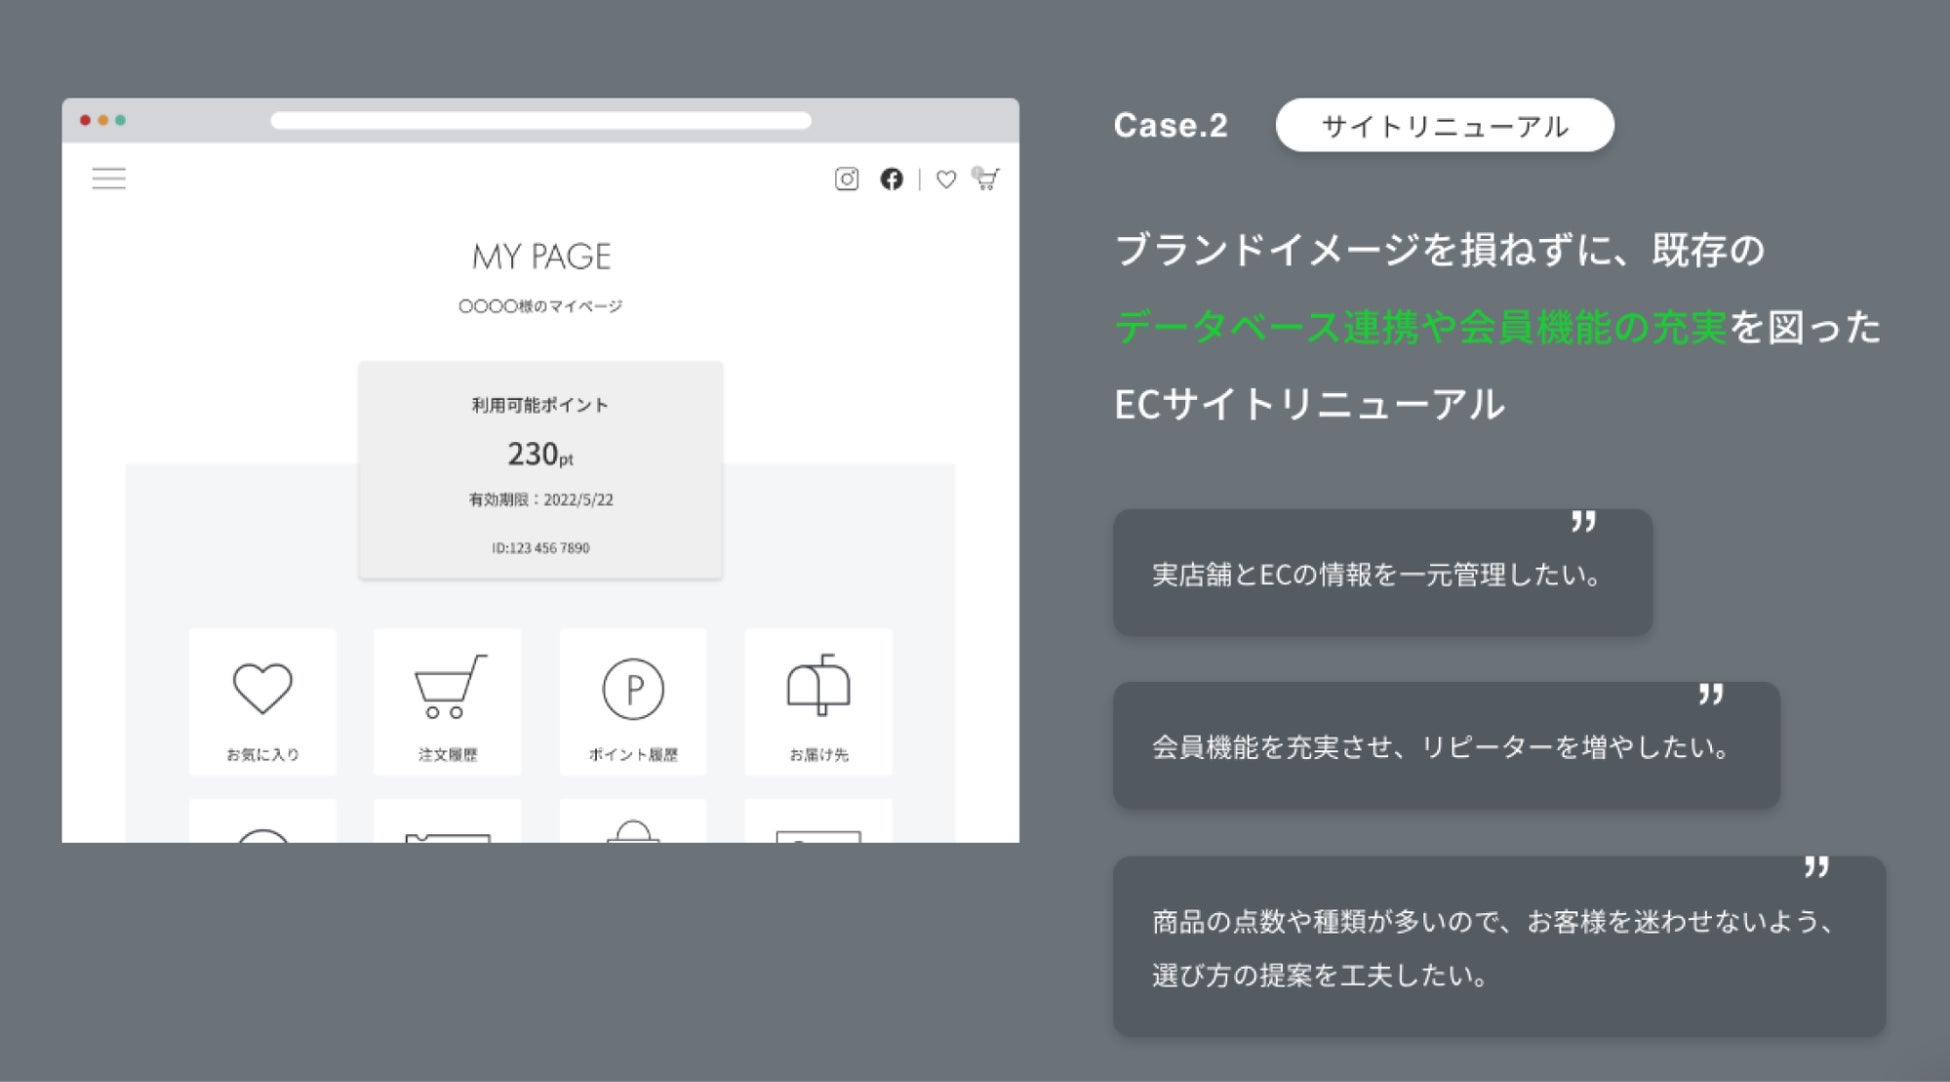Click the Facebook icon

(891, 179)
